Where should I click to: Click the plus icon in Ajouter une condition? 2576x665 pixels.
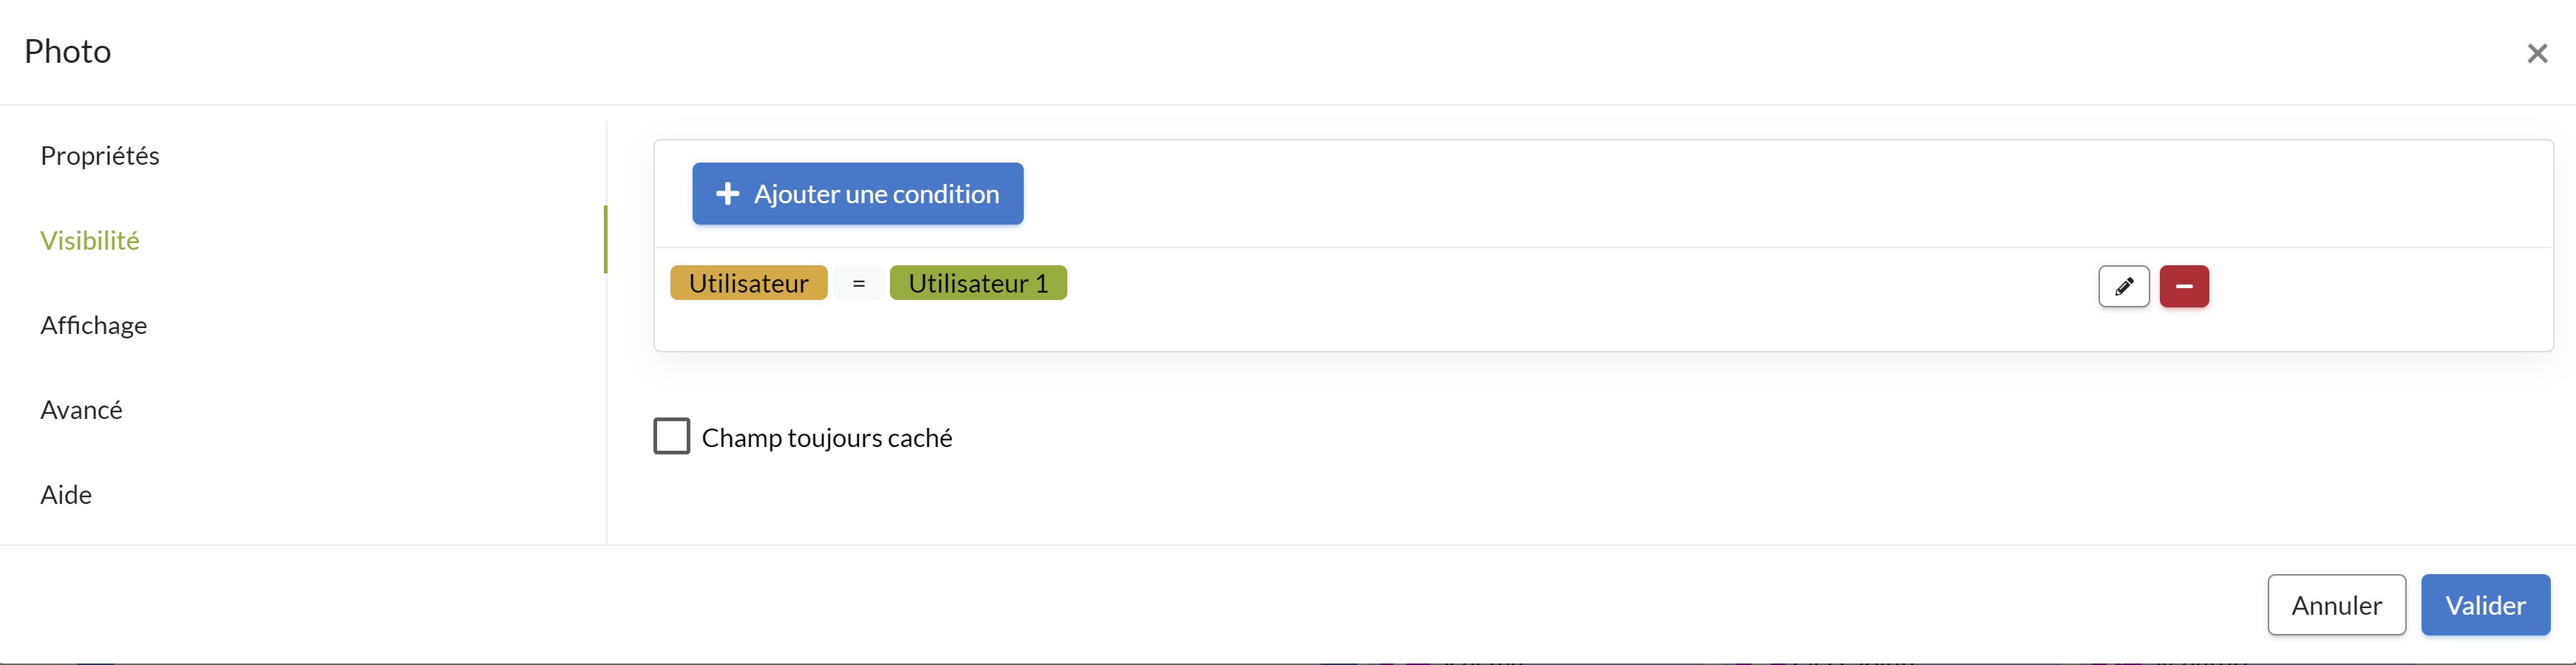pos(727,194)
